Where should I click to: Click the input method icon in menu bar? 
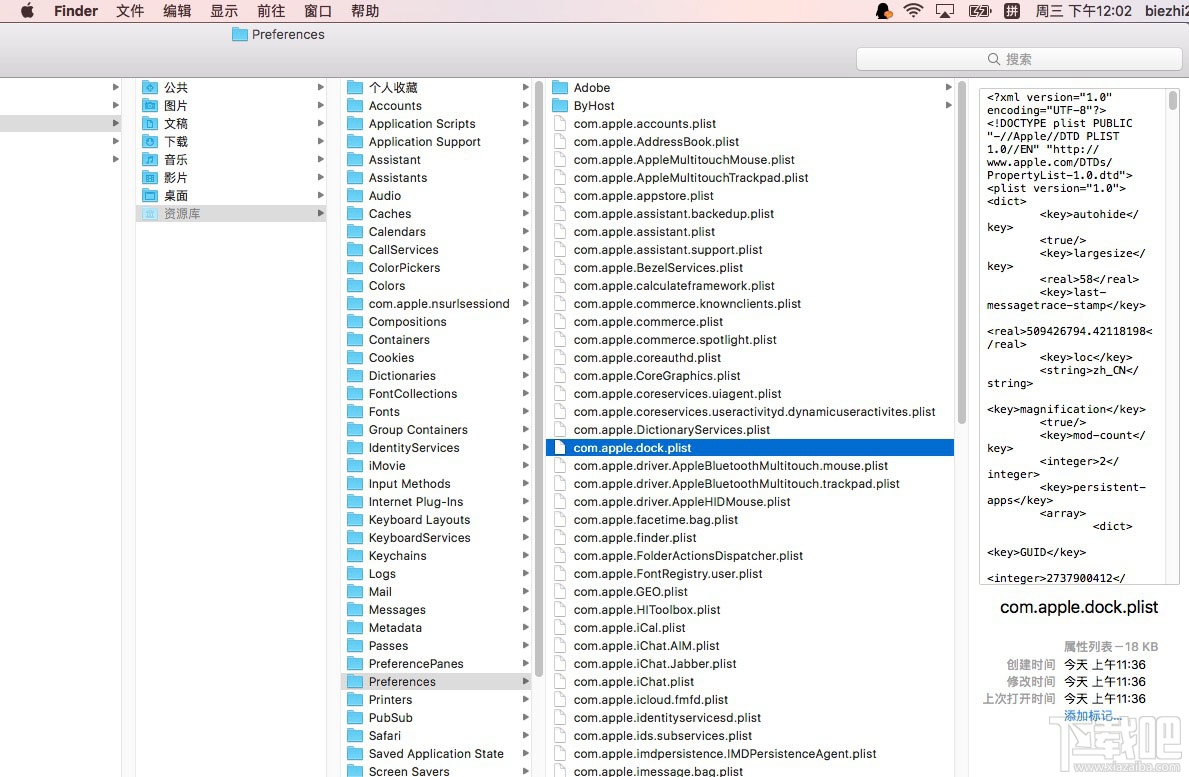tap(1012, 11)
